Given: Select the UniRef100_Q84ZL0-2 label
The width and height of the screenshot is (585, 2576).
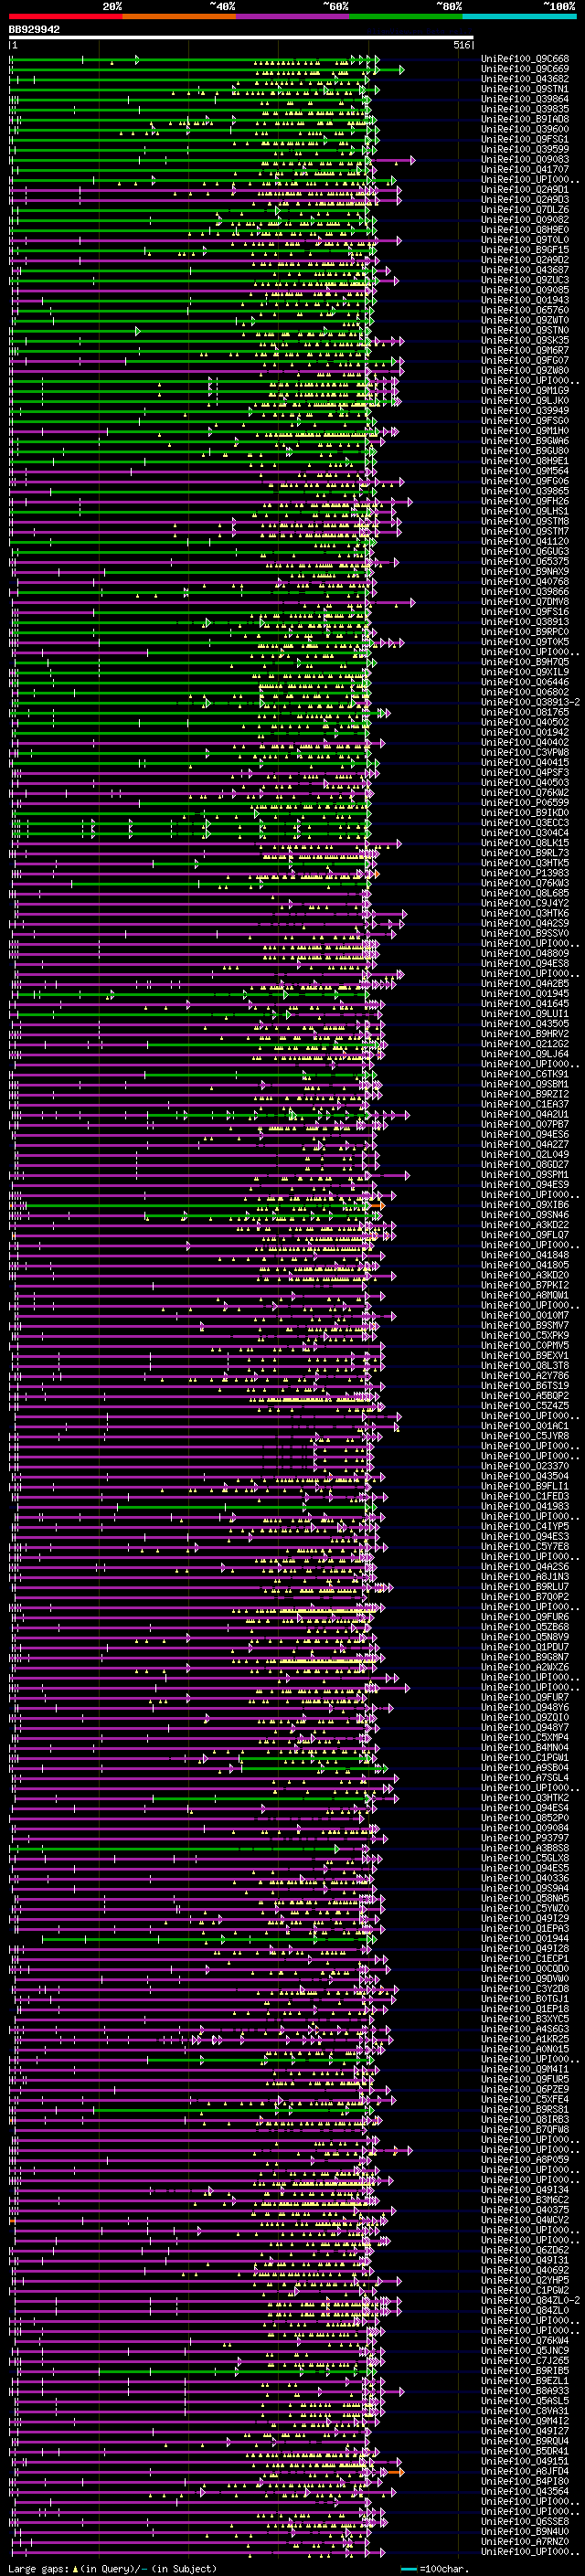Looking at the screenshot, I should point(531,2300).
